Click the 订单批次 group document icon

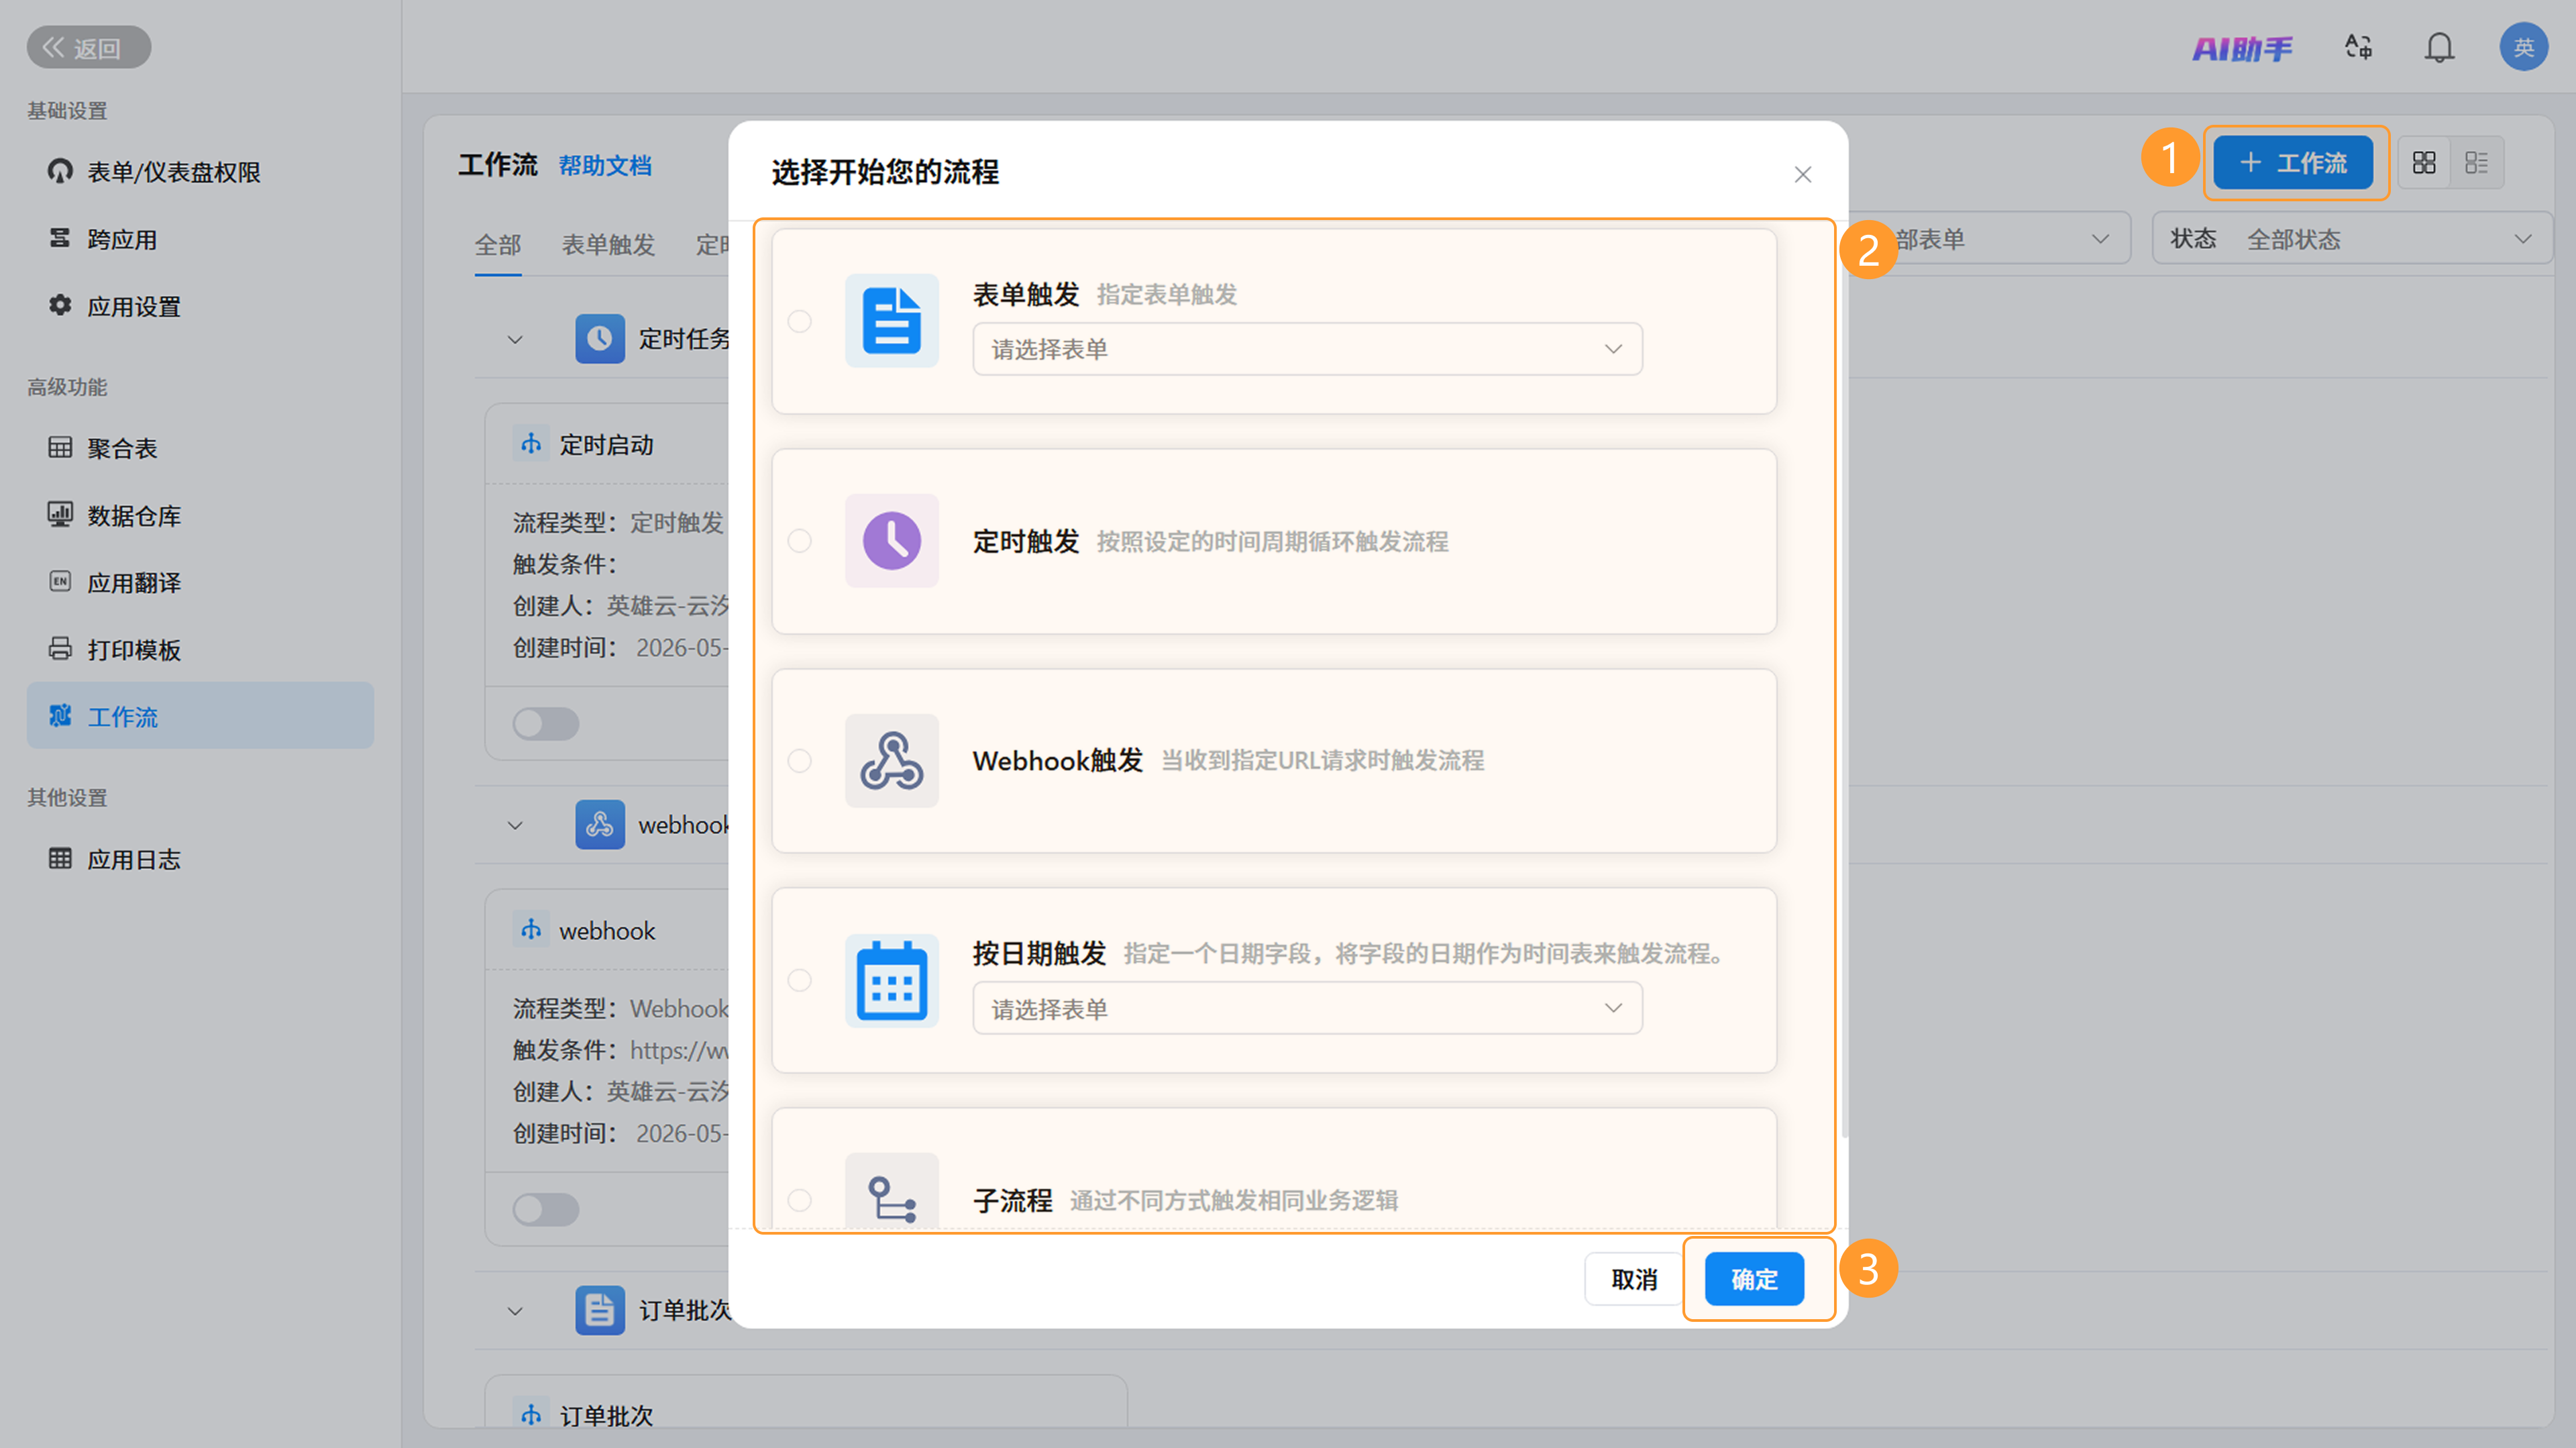(x=600, y=1310)
